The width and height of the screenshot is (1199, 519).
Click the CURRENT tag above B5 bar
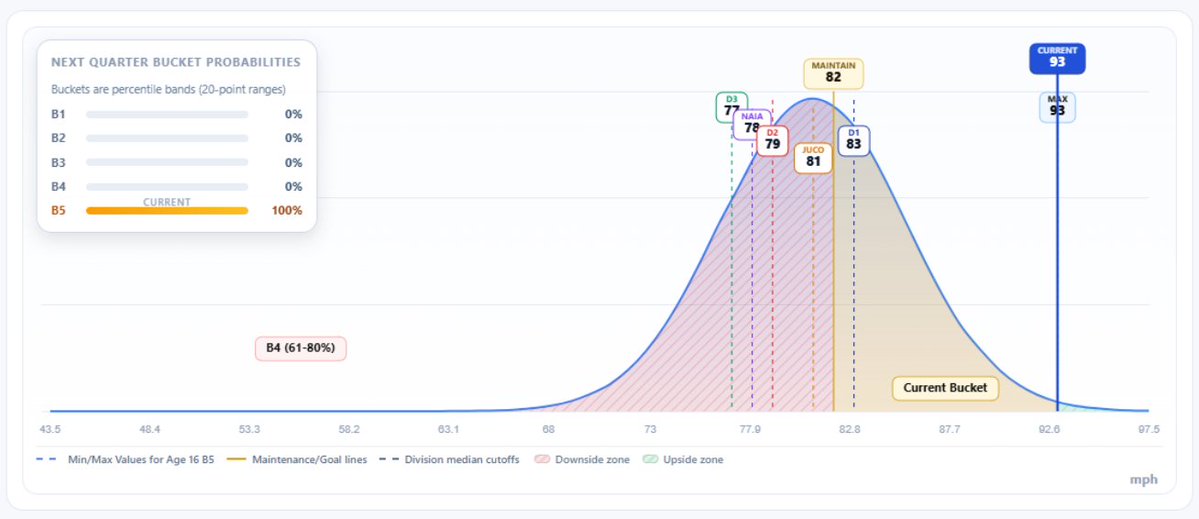[x=167, y=202]
